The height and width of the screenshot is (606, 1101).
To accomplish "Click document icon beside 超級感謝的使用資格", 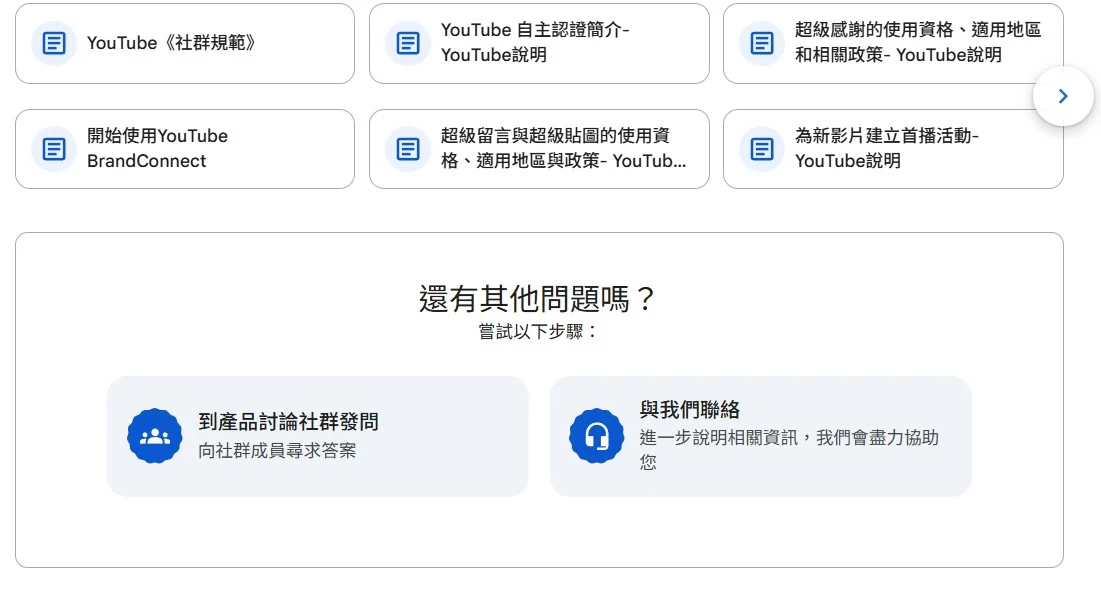I will 762,43.
